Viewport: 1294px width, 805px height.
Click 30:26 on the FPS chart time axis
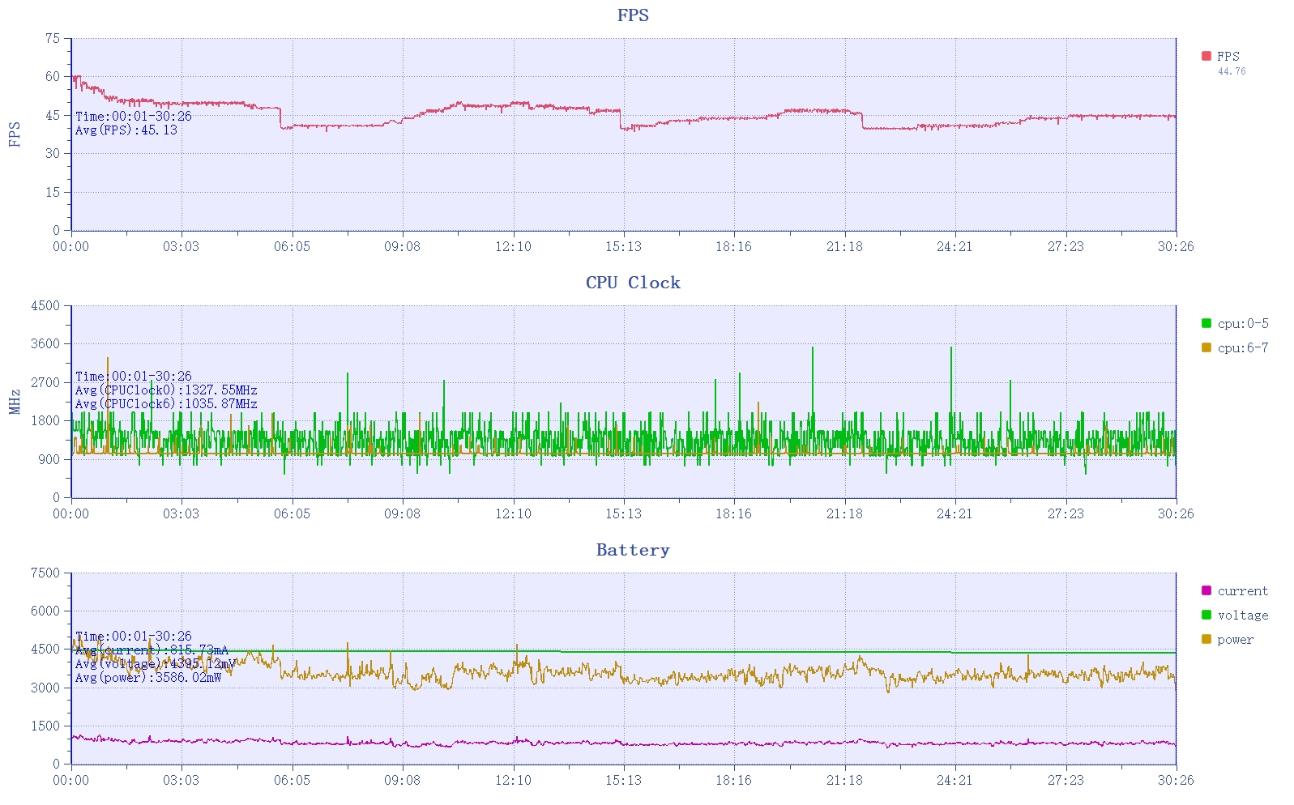[x=1176, y=246]
